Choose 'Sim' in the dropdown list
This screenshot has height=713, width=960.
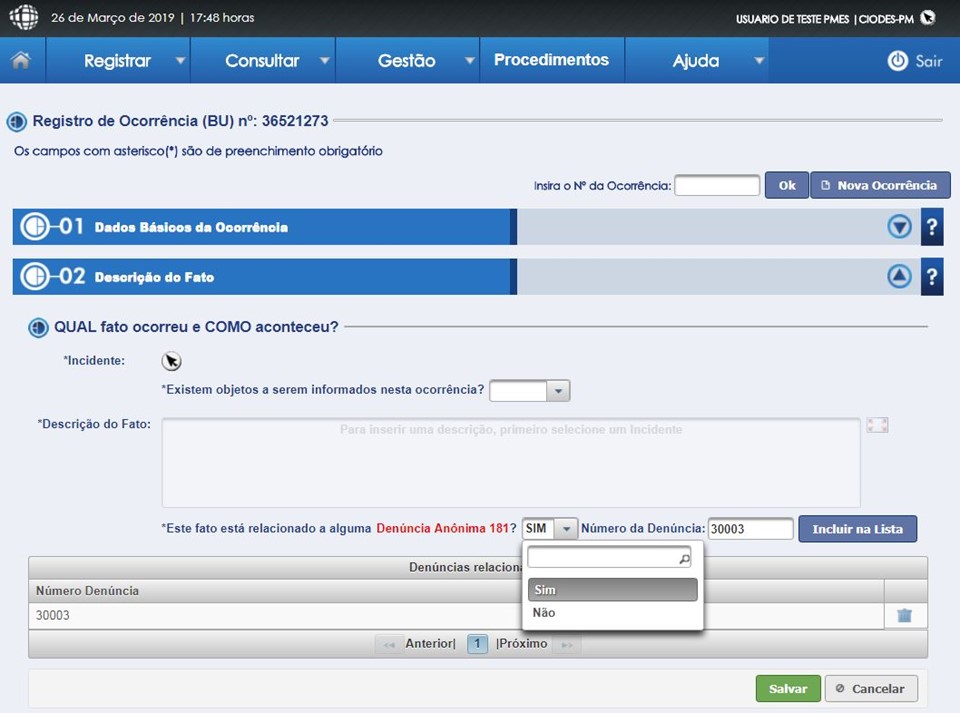click(612, 589)
